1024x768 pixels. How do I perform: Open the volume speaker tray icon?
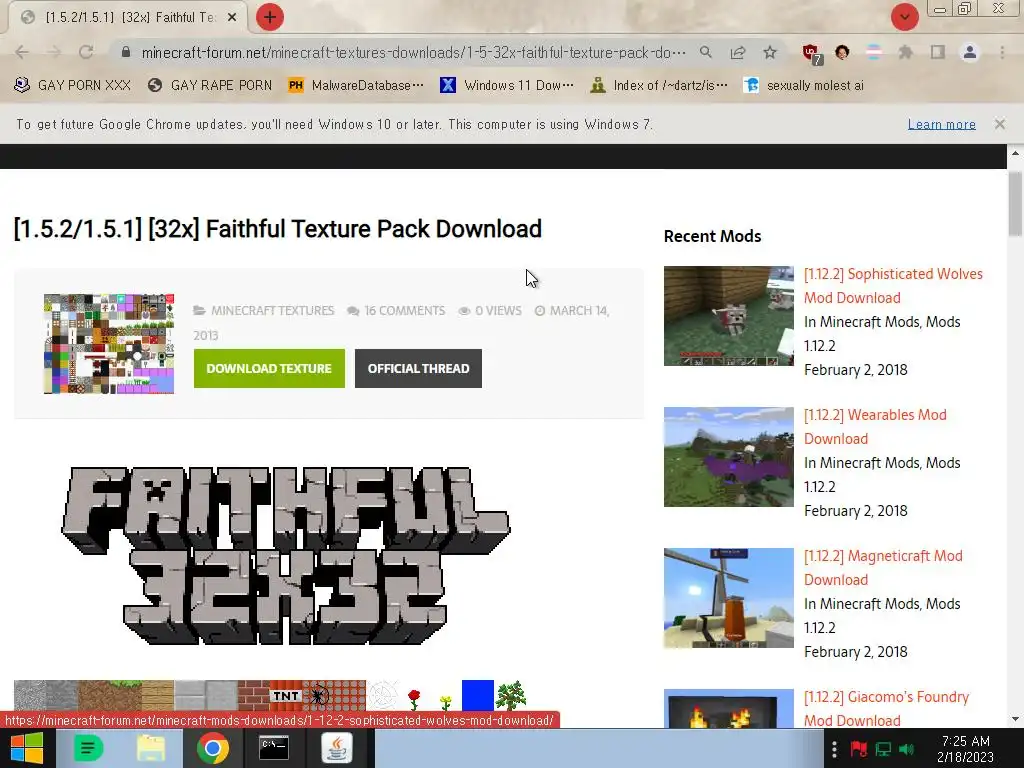click(906, 749)
